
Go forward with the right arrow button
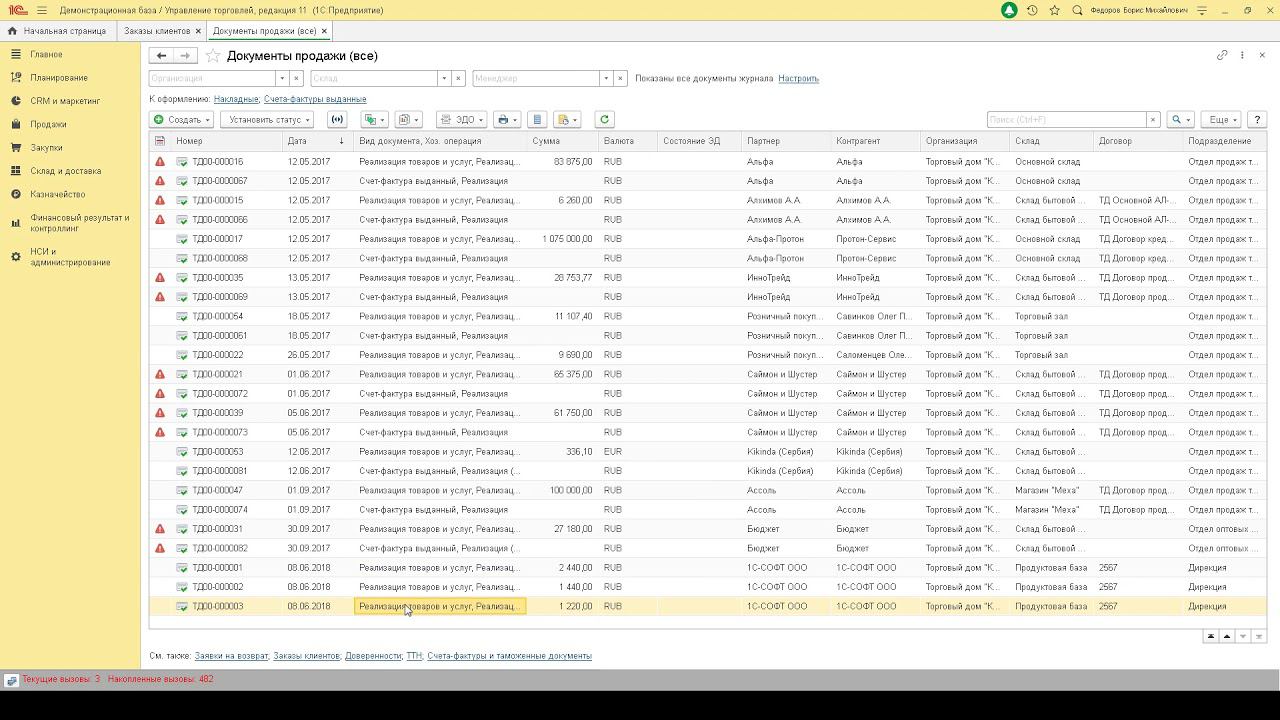coord(185,56)
